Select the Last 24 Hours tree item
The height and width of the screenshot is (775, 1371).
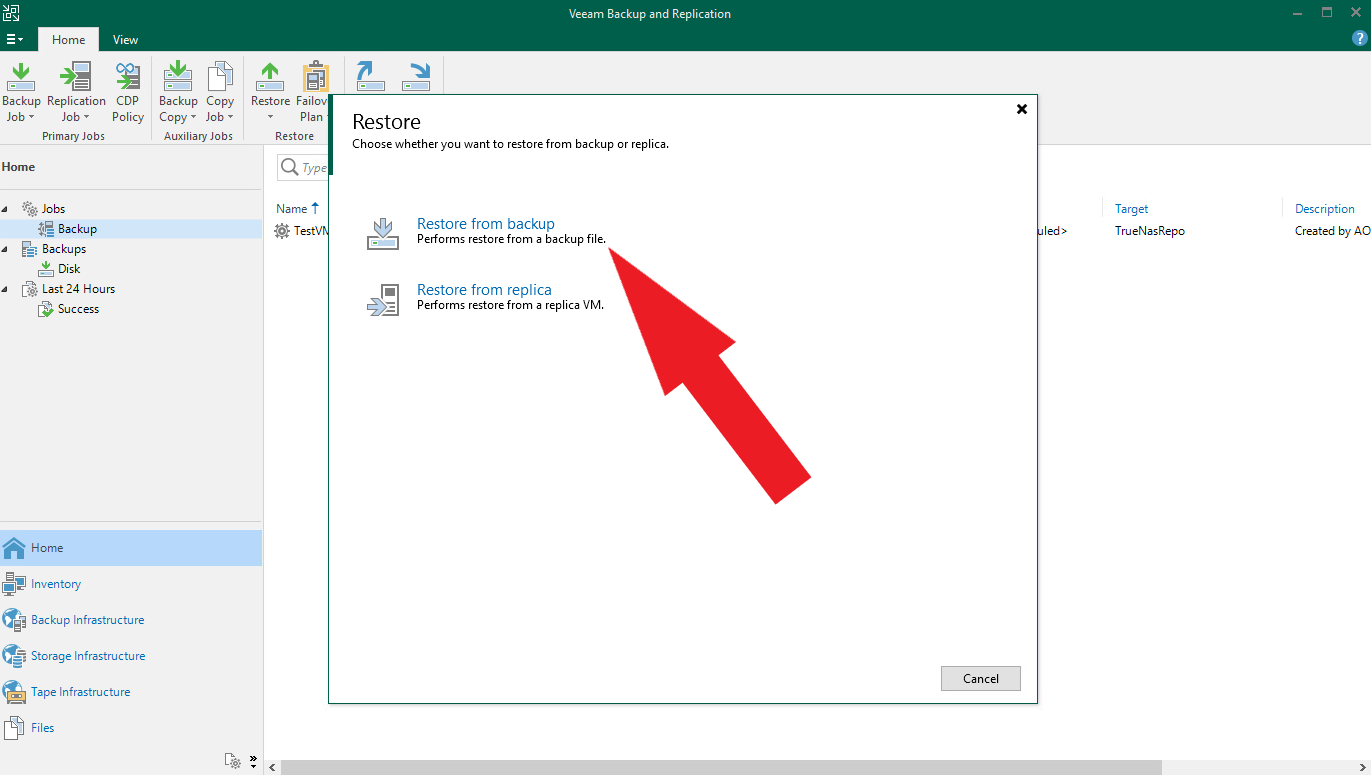pos(78,289)
